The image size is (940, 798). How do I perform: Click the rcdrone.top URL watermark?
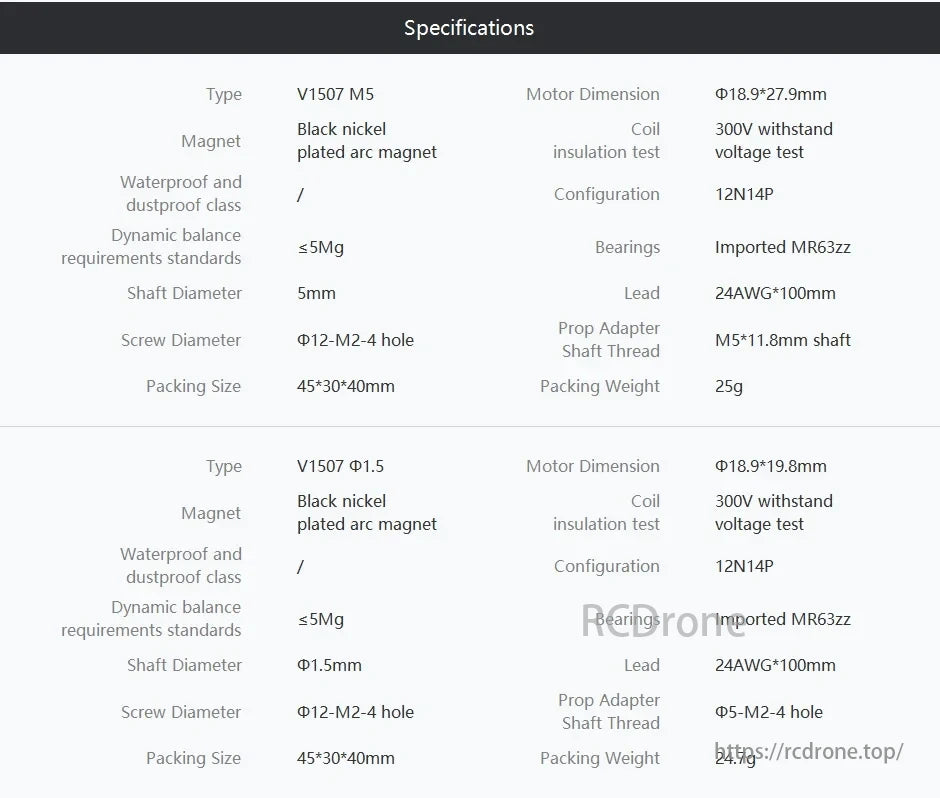[810, 751]
